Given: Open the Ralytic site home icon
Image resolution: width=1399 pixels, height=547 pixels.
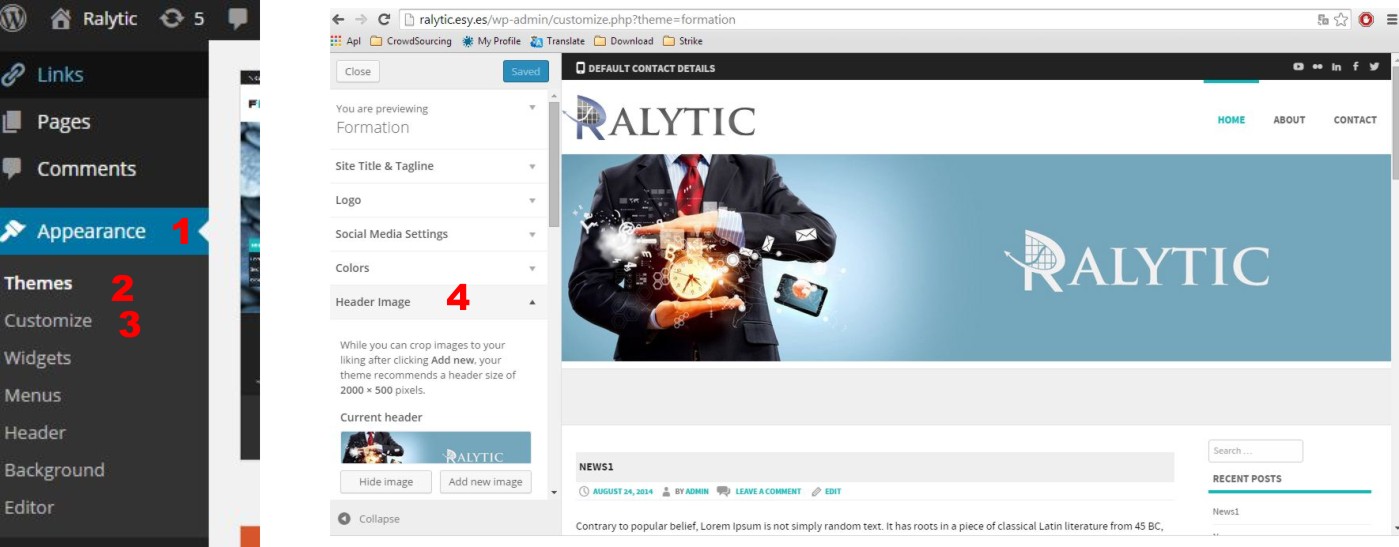Looking at the screenshot, I should [x=61, y=19].
